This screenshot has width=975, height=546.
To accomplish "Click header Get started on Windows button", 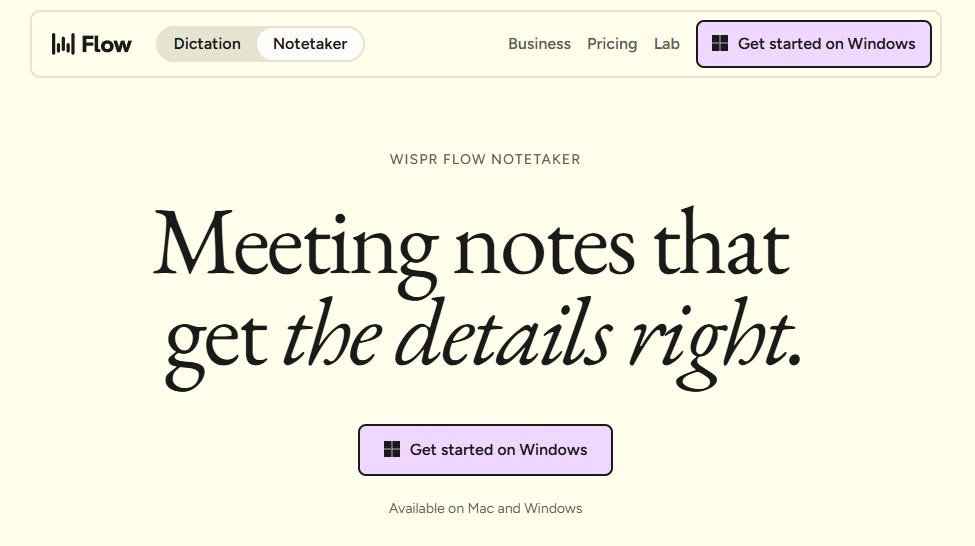I will click(813, 44).
